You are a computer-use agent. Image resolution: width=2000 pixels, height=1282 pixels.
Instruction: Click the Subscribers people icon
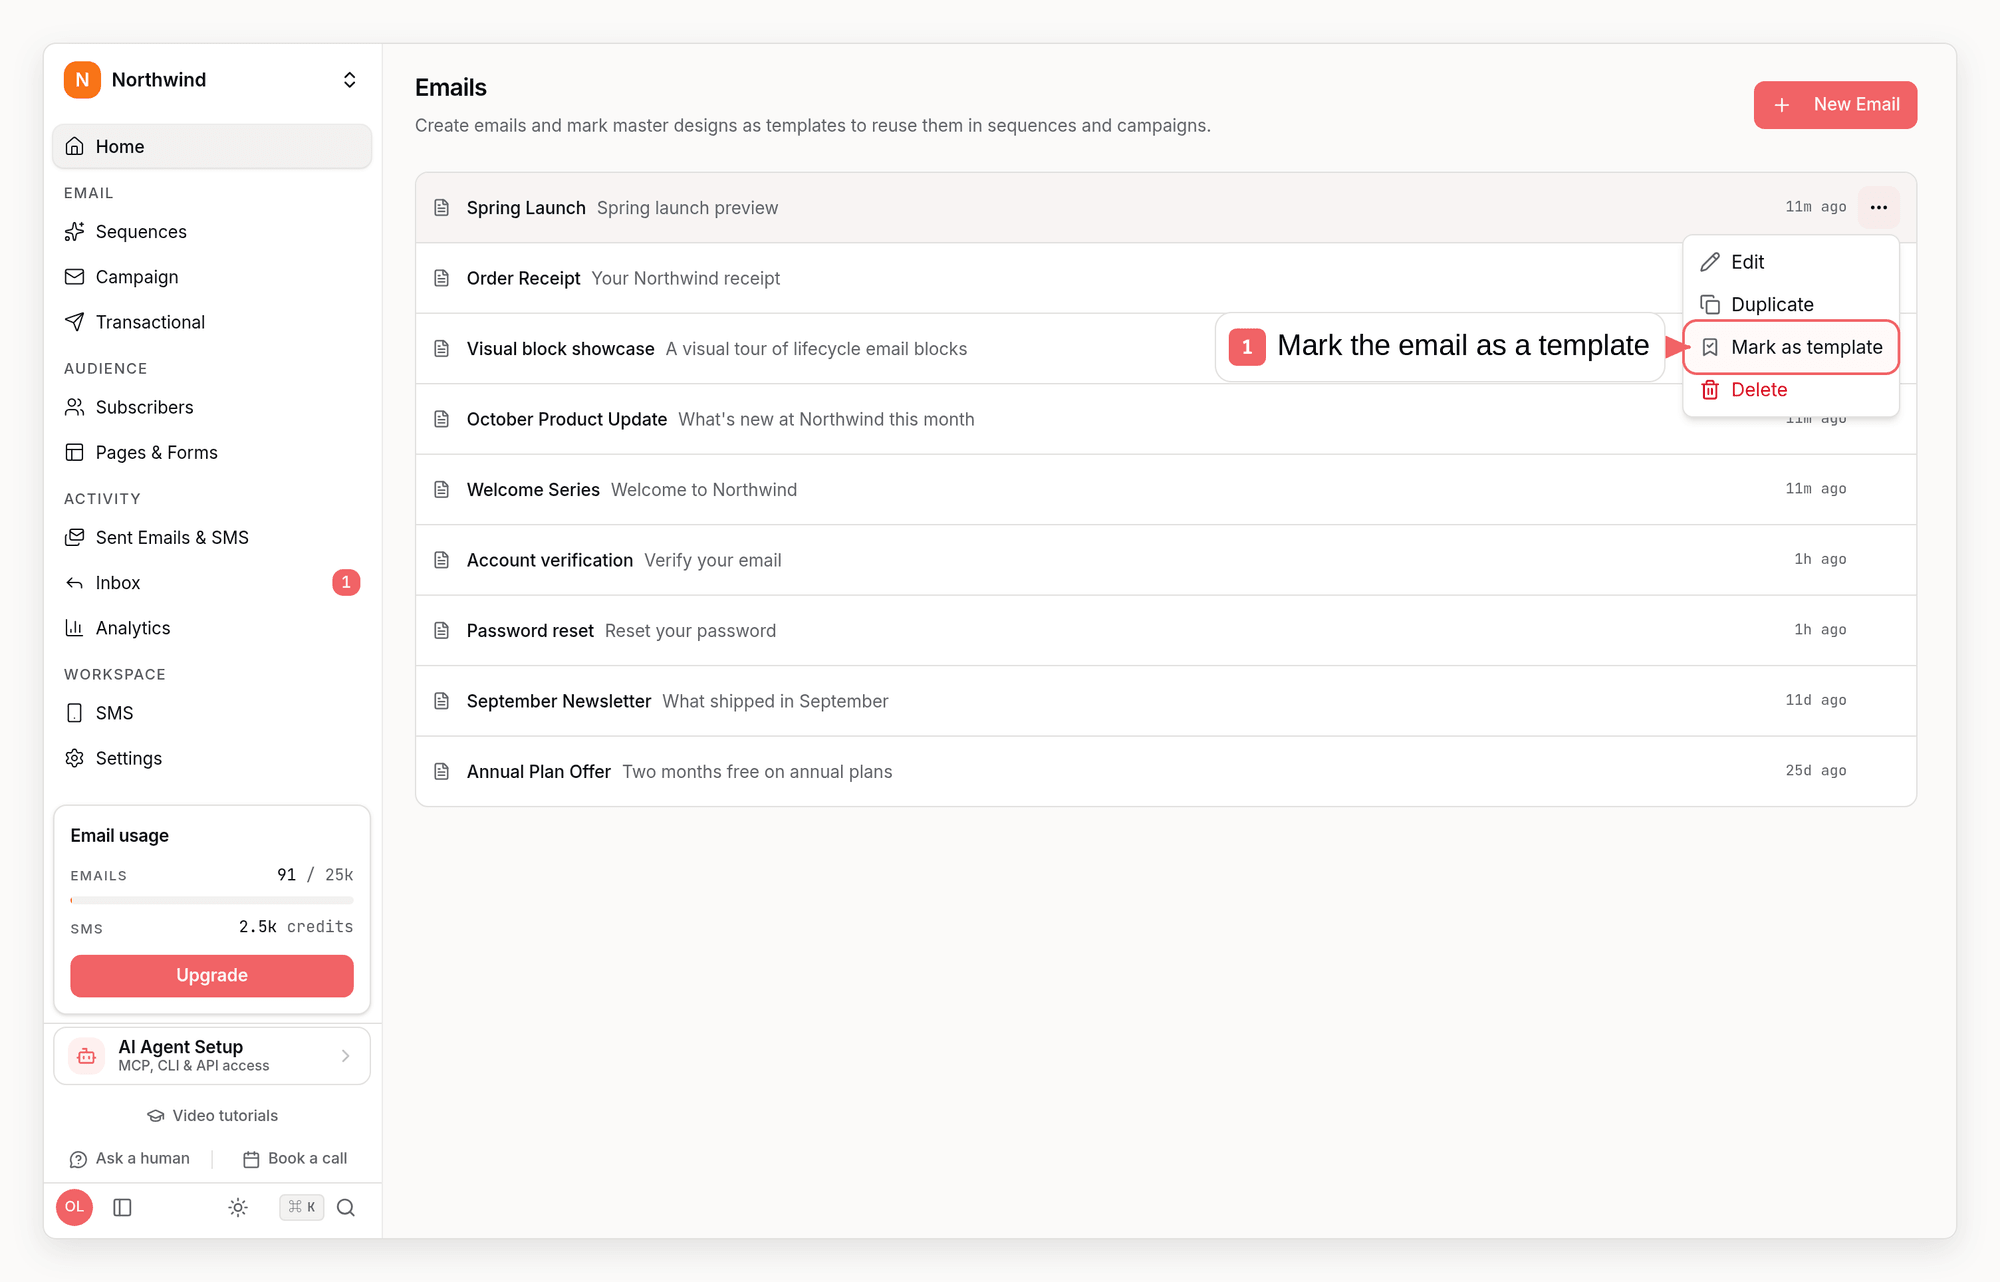[75, 407]
